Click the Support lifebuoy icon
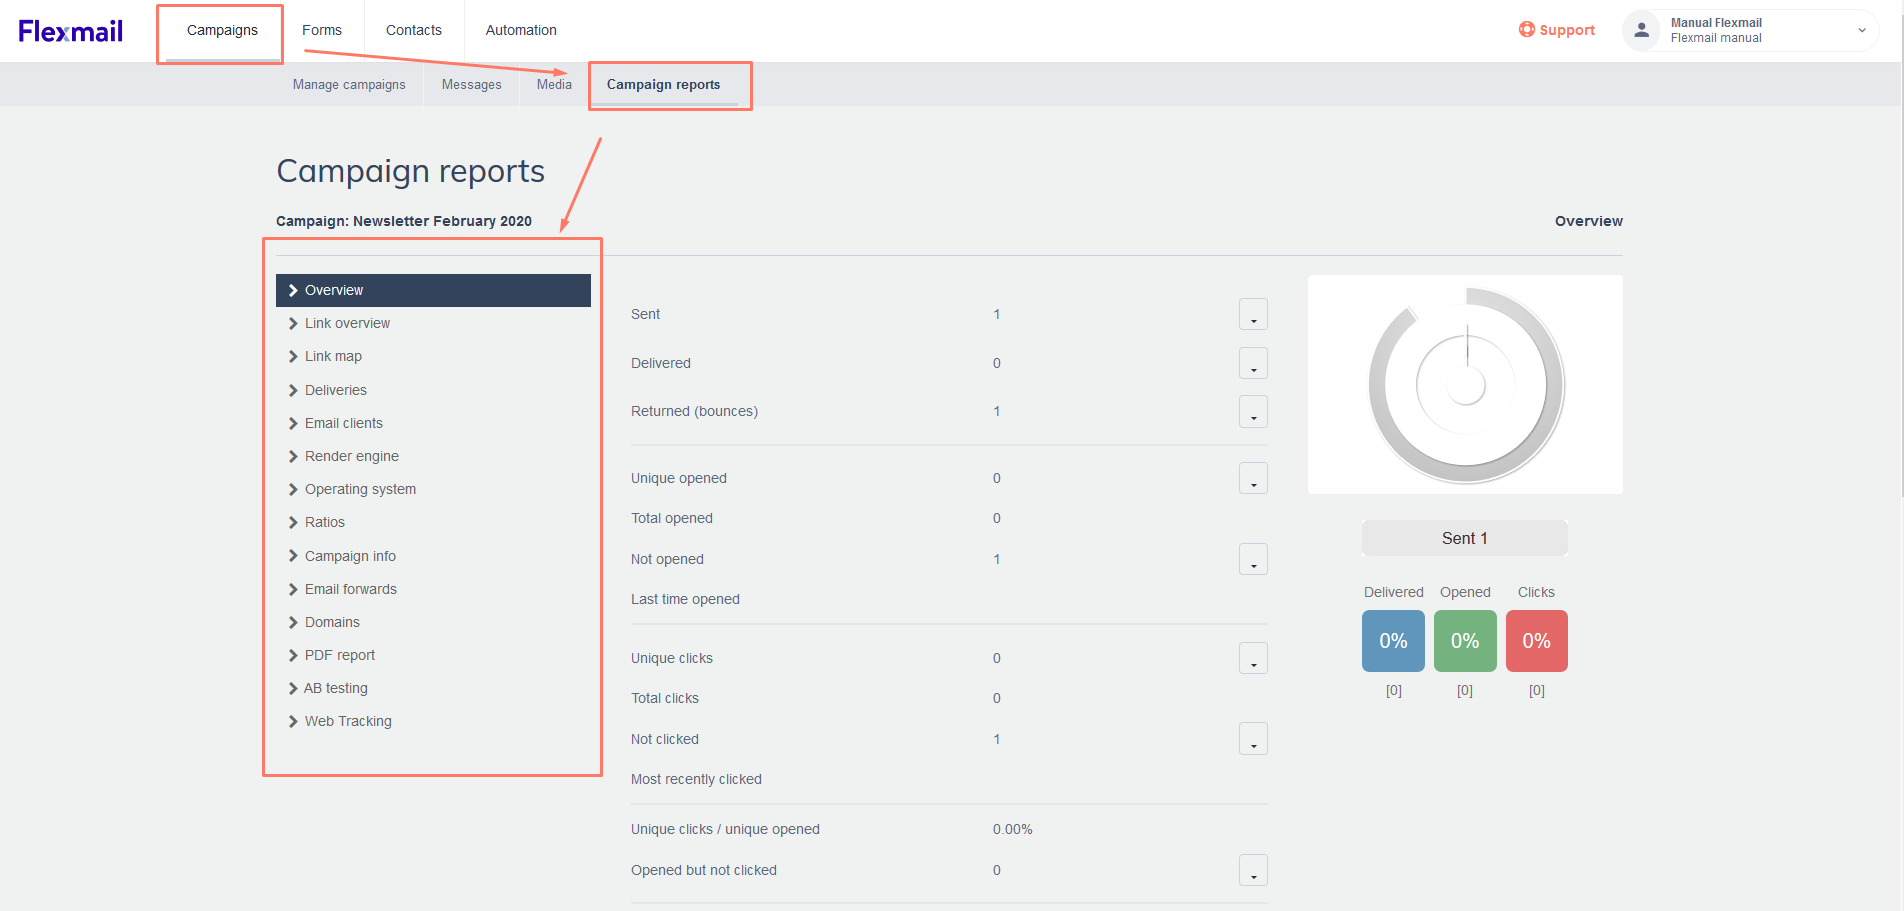1904x911 pixels. (1526, 29)
